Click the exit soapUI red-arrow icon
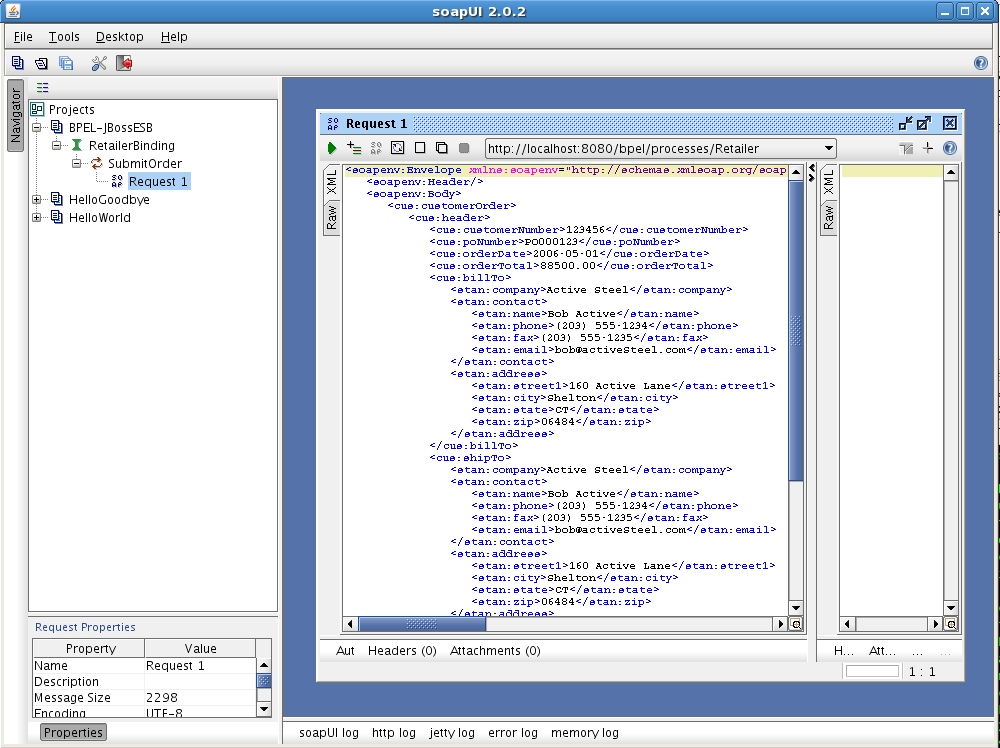Viewport: 1000px width, 748px height. (124, 63)
